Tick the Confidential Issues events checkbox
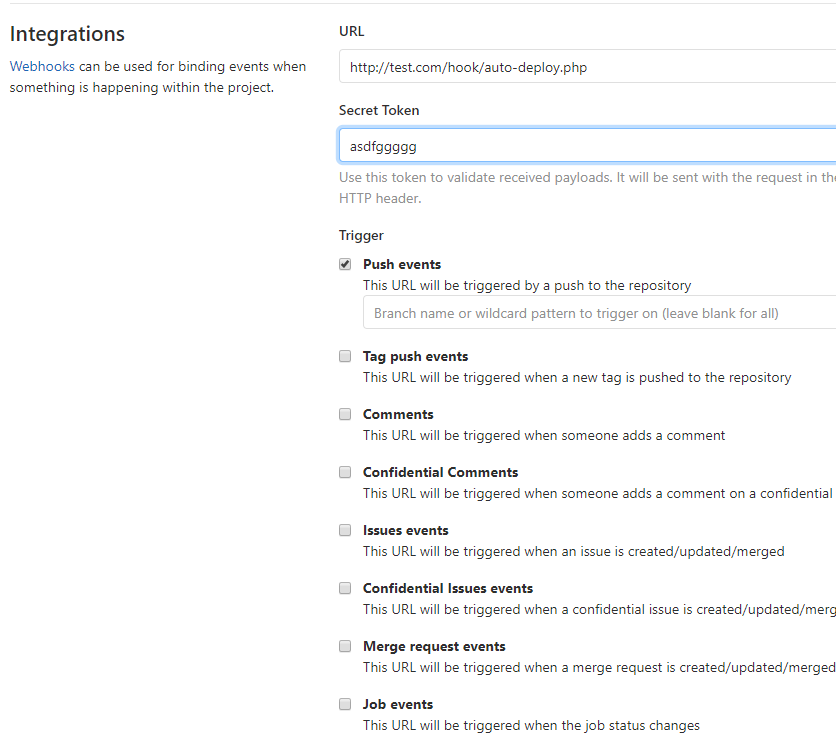836x737 pixels. (x=345, y=588)
